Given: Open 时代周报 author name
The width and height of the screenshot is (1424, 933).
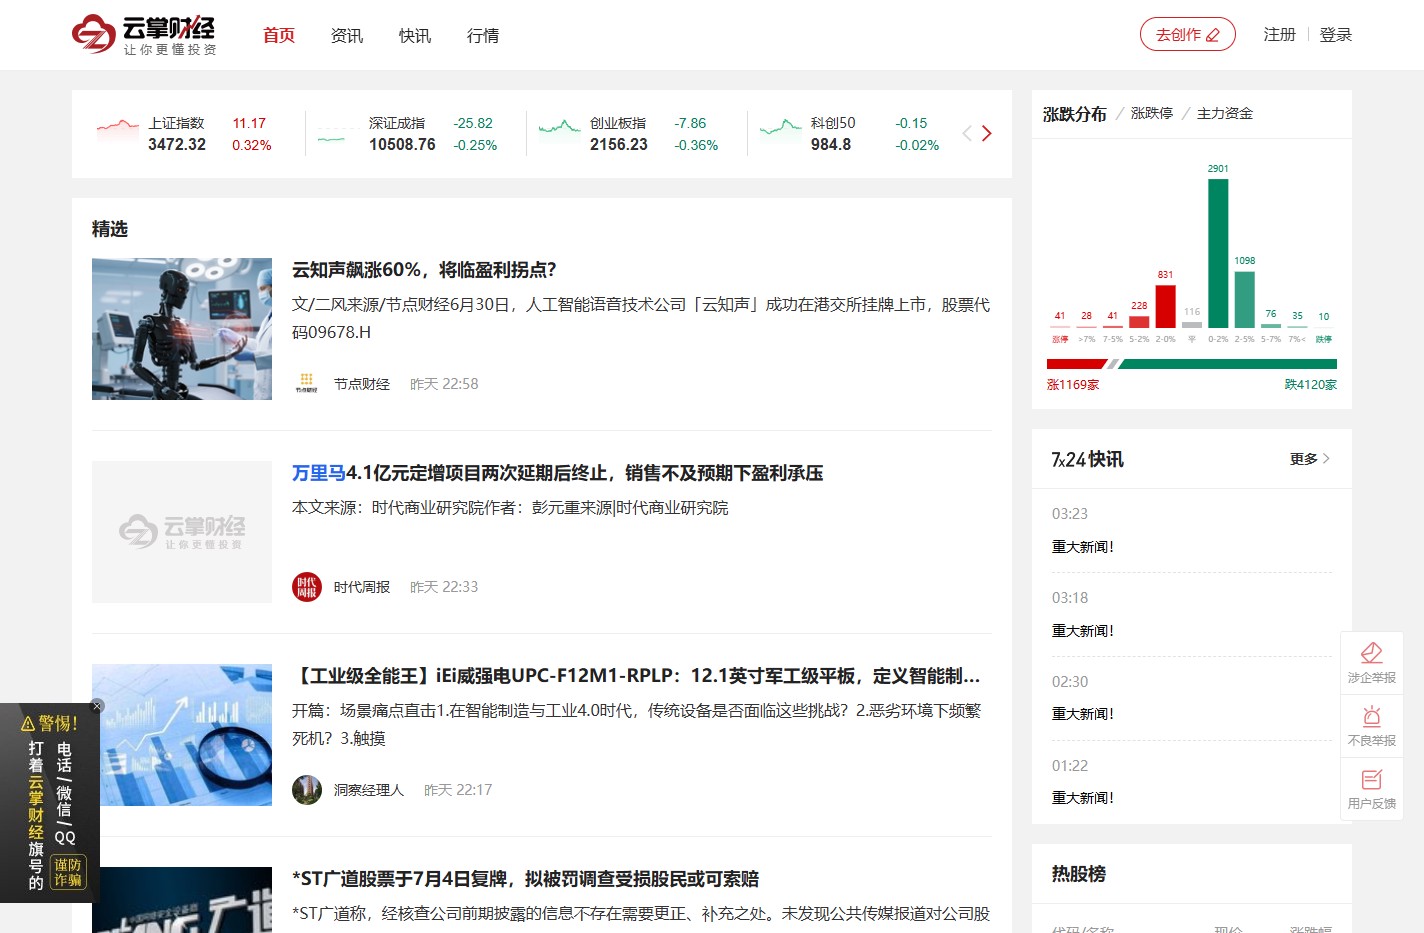Looking at the screenshot, I should [362, 587].
